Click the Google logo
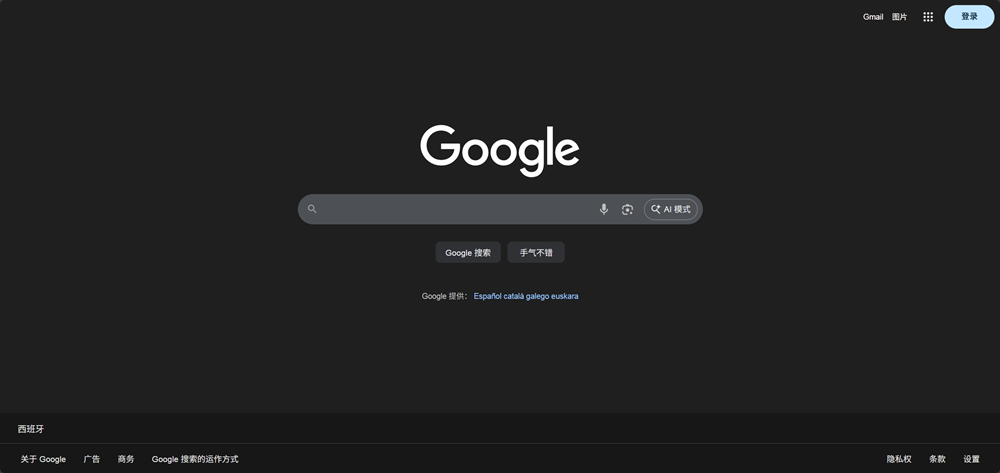The width and height of the screenshot is (1000, 473). [499, 150]
